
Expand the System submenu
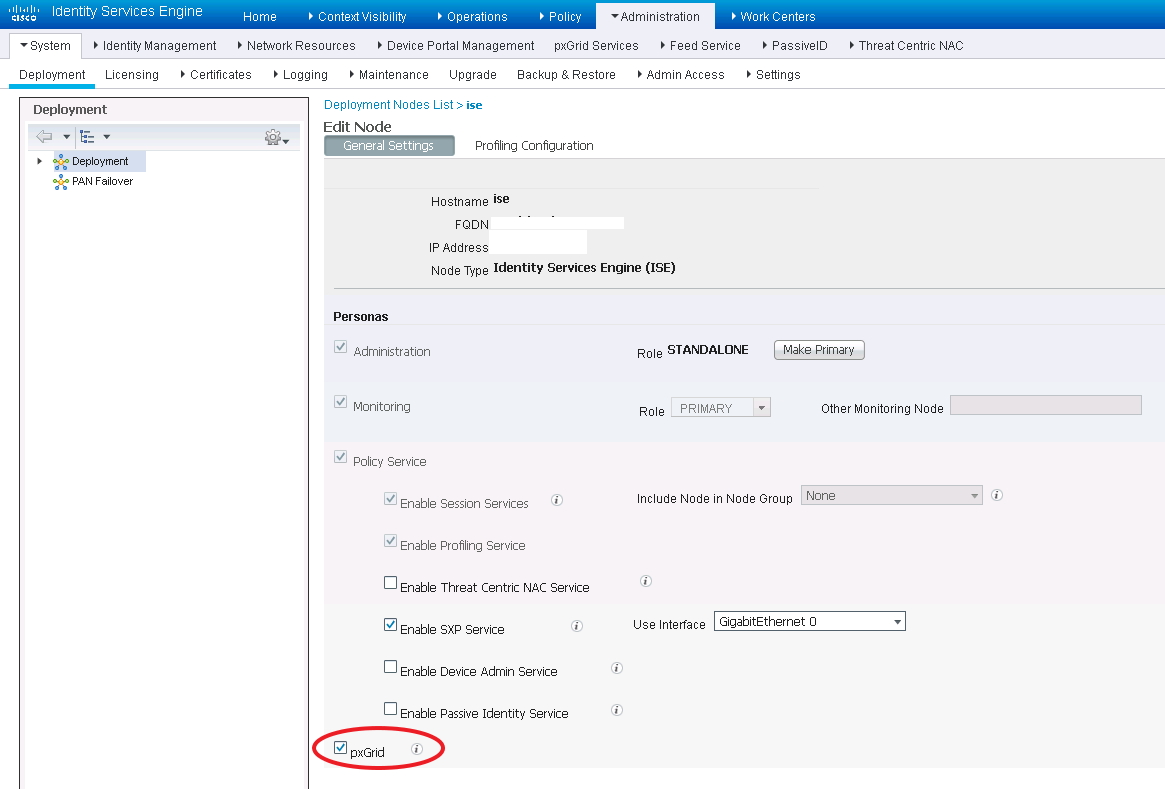[45, 45]
